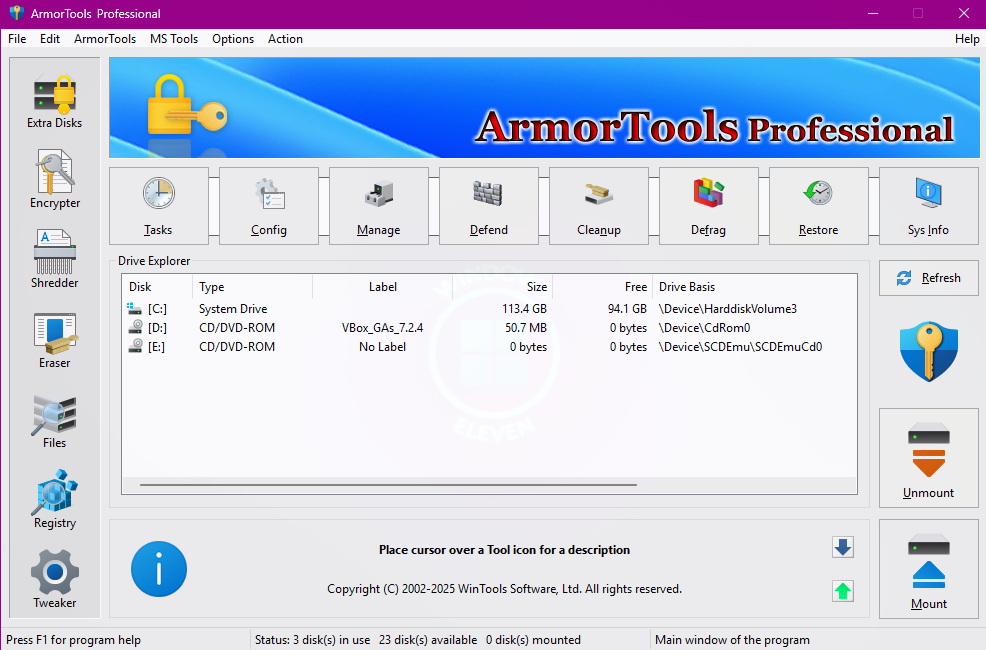Select the [E:] drive row
This screenshot has height=650, width=986.
(489, 346)
